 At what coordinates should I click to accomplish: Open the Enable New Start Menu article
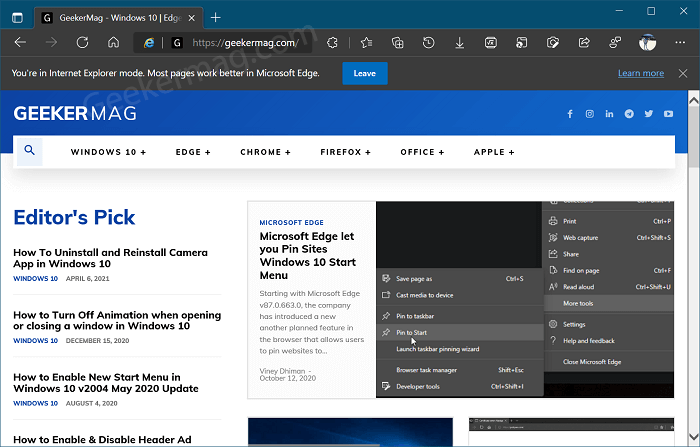(106, 383)
